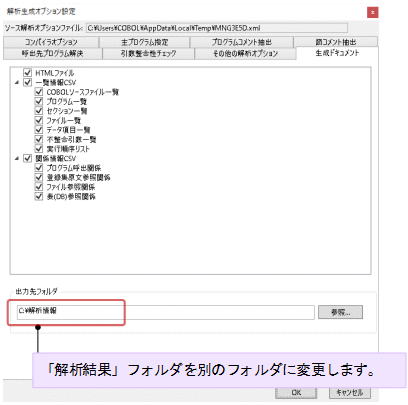Click the 参照... browse button
408x405 pixels.
[x=340, y=312]
